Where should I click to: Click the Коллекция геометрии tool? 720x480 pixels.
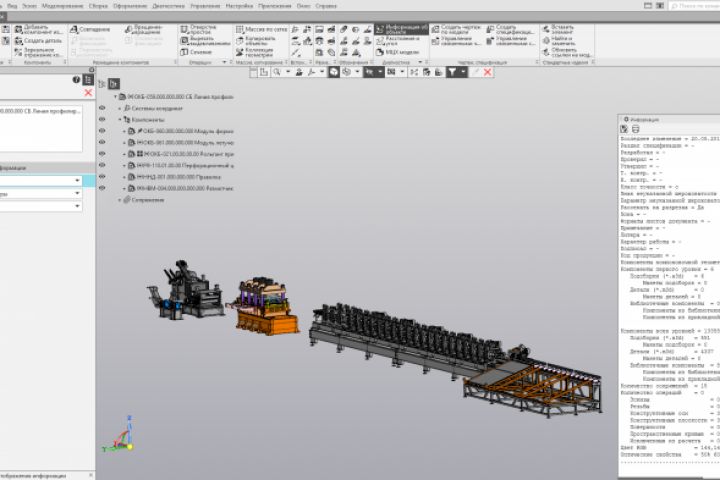254,52
